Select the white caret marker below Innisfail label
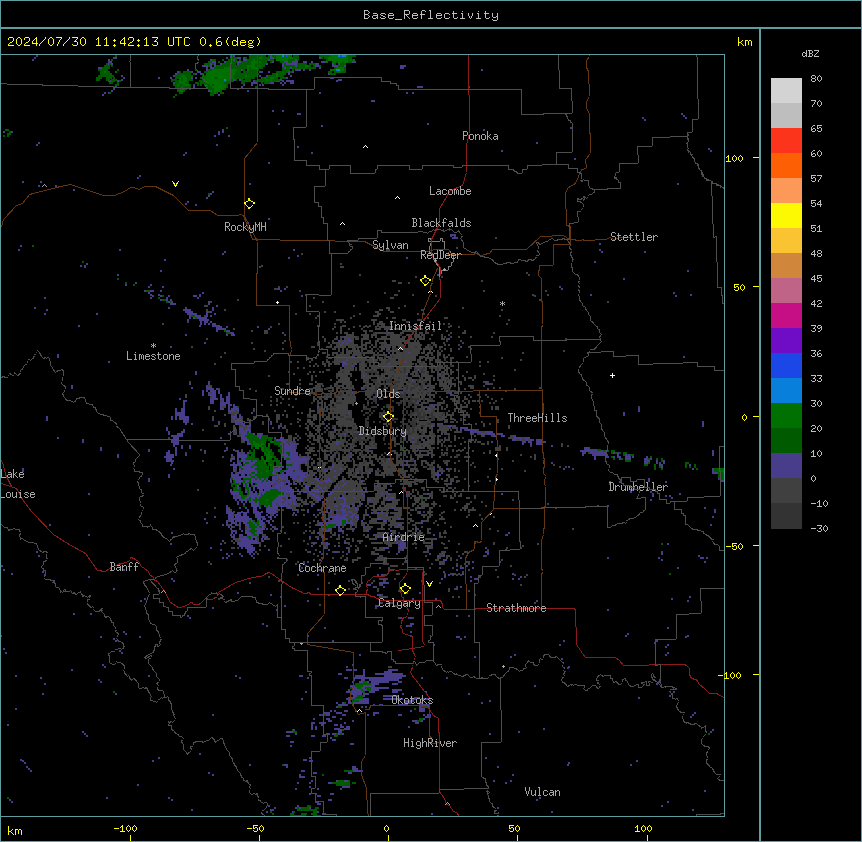Image resolution: width=862 pixels, height=842 pixels. (x=400, y=348)
